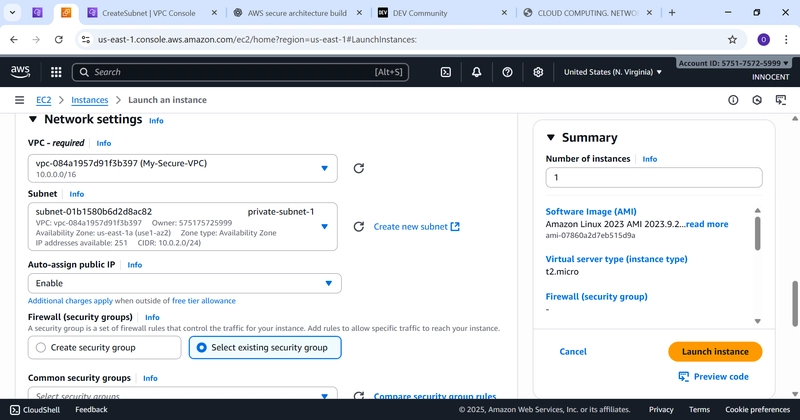Switch to the DEV Community tab

click(x=420, y=13)
